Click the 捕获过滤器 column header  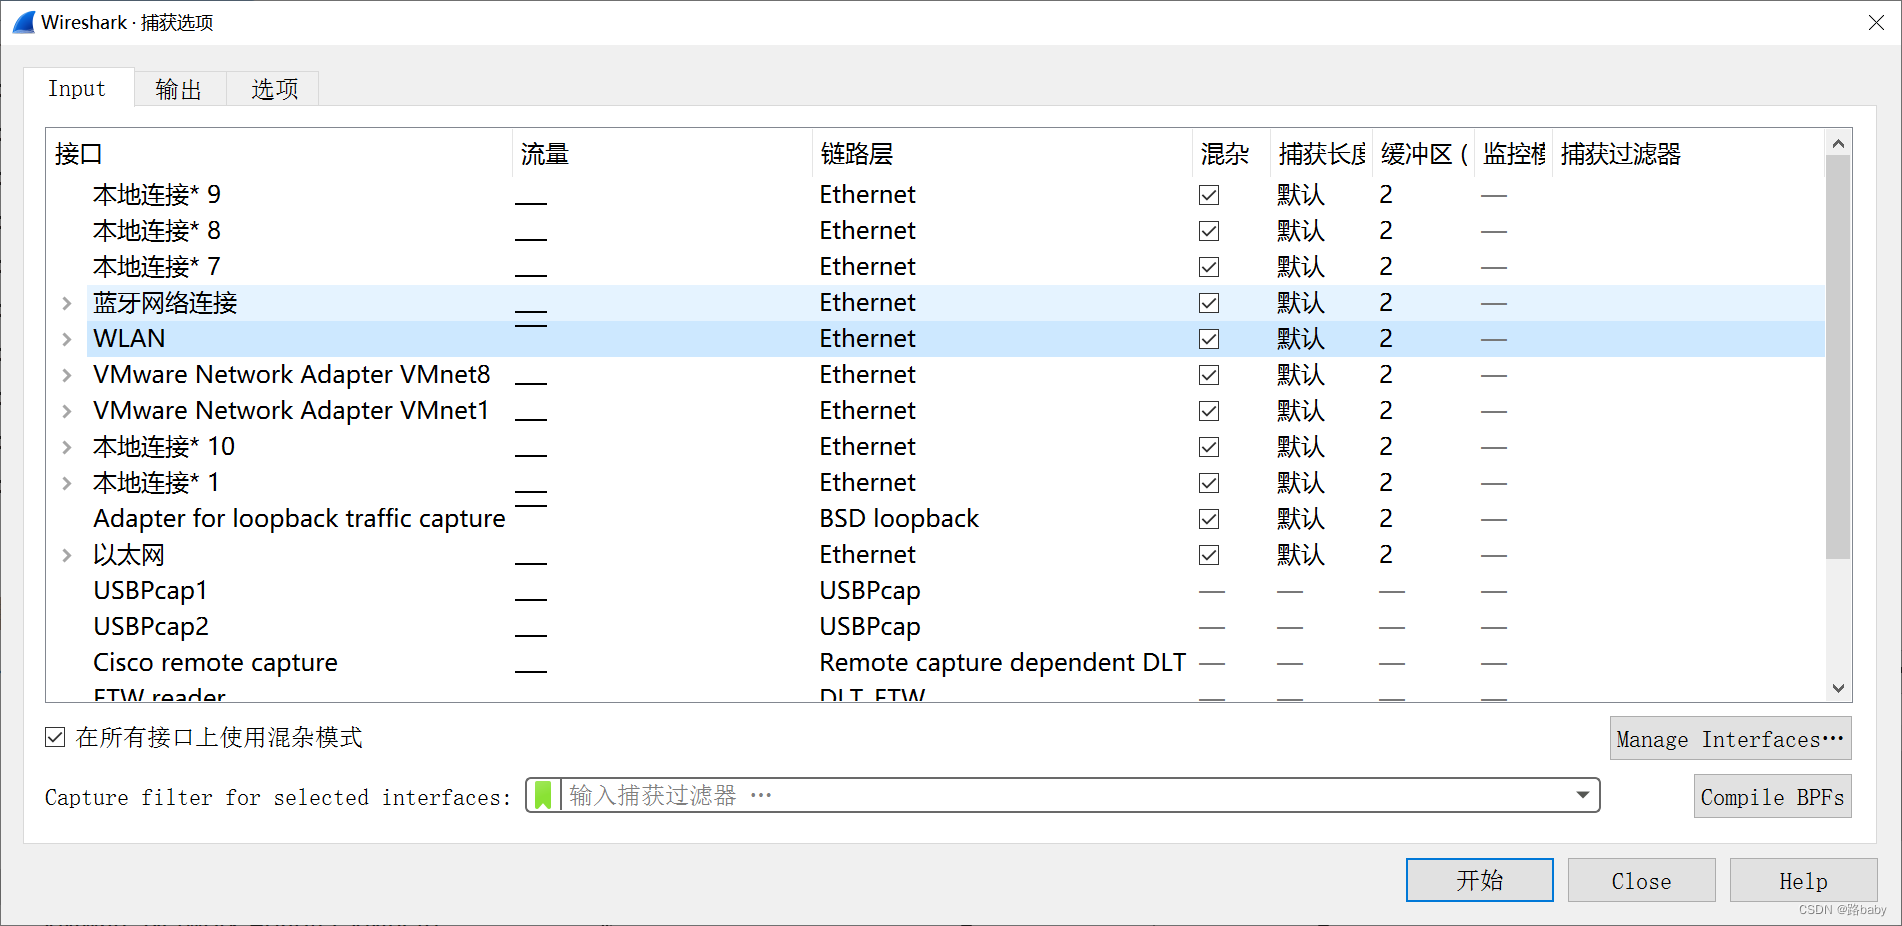(x=1688, y=154)
